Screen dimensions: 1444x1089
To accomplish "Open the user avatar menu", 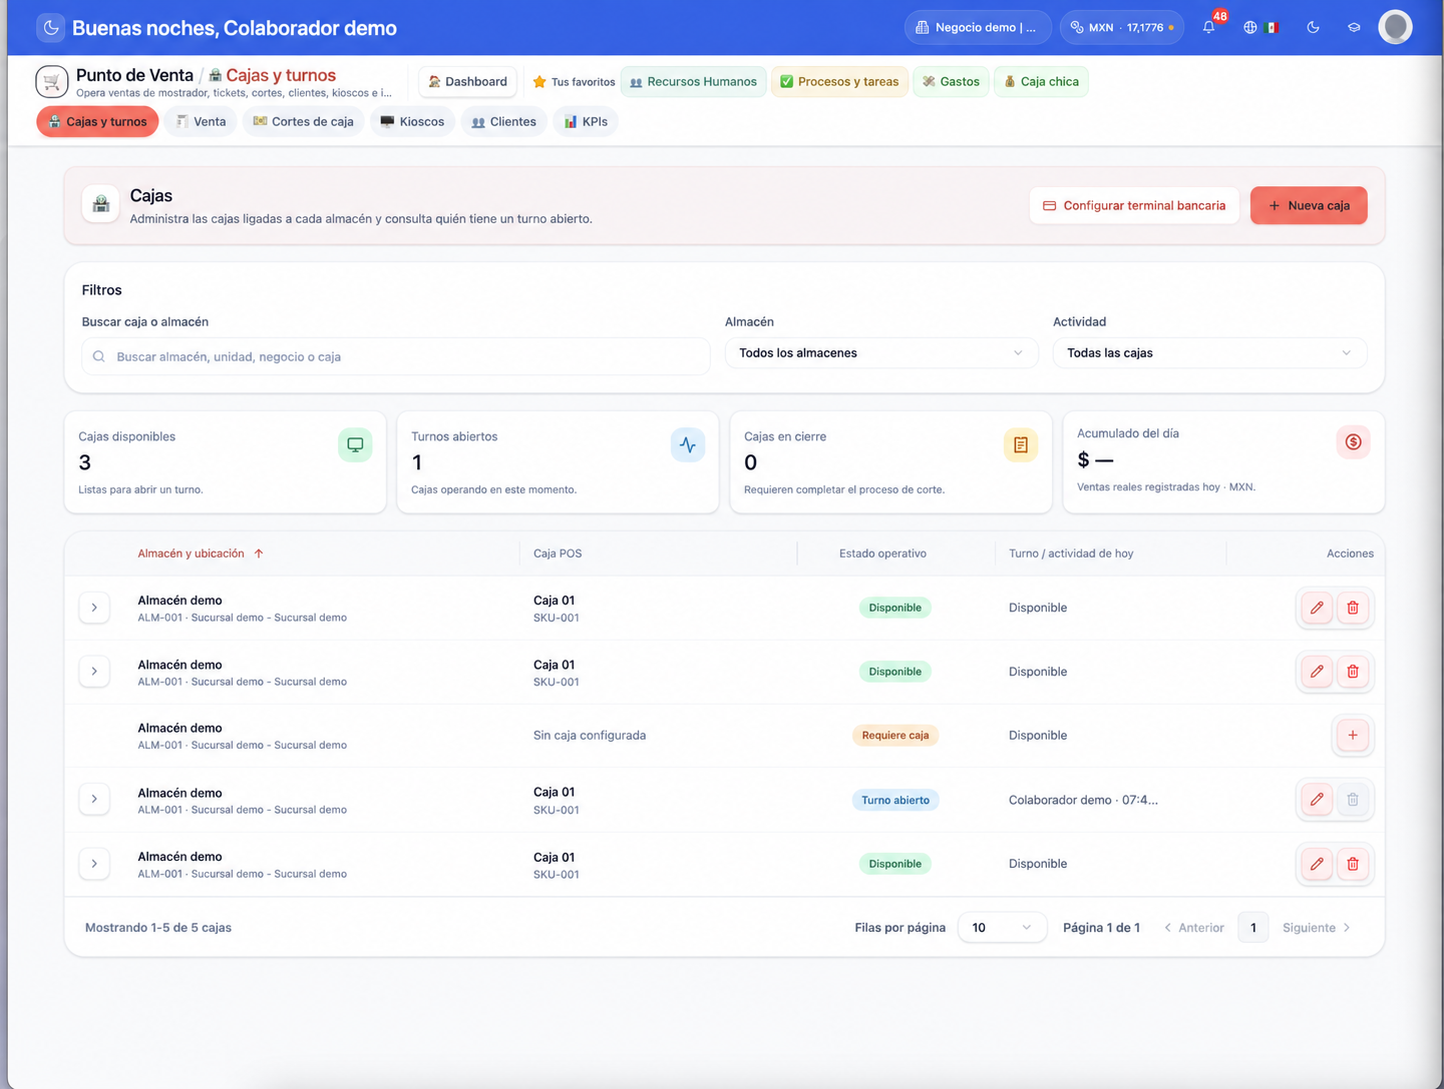I will click(1395, 27).
